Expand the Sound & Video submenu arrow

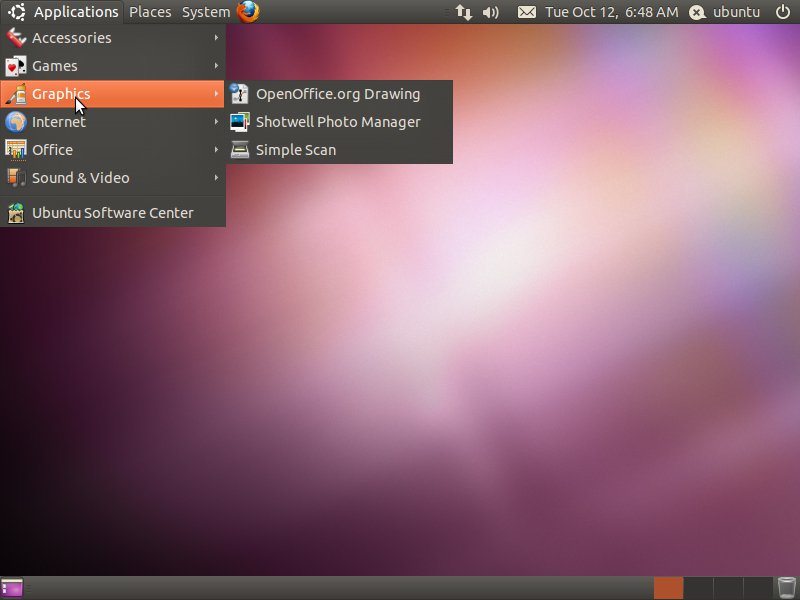point(216,178)
